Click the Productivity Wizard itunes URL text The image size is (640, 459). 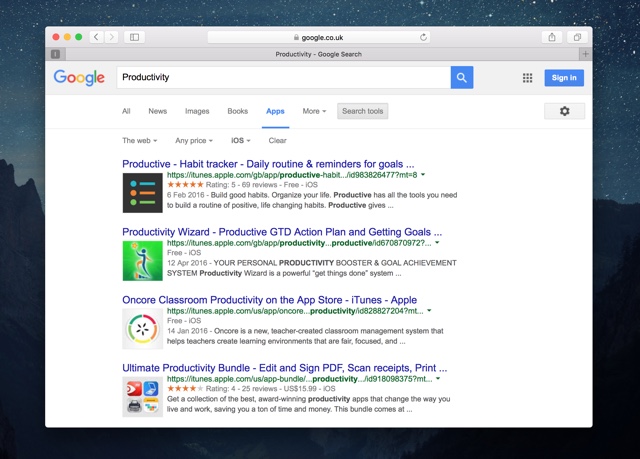point(299,243)
